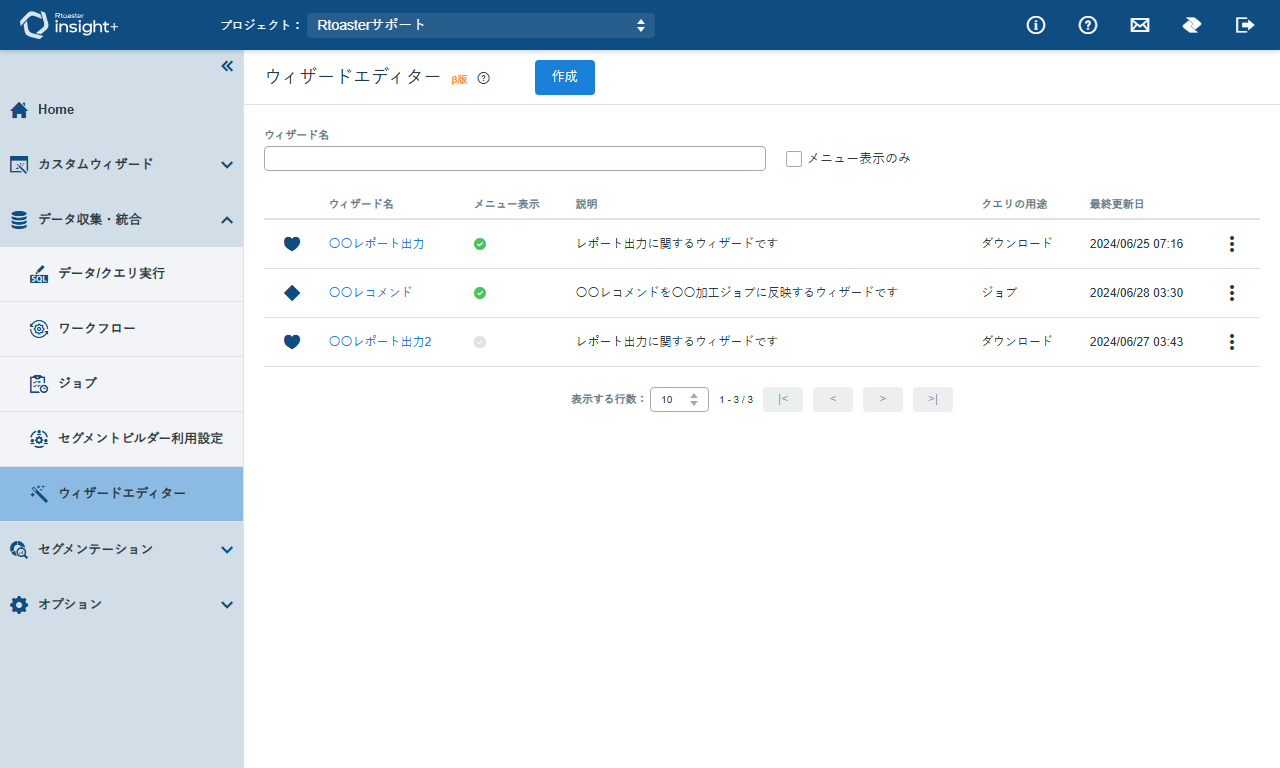The height and width of the screenshot is (768, 1280).
Task: Click heart icon of 〇〇レポート出力2 row
Action: tap(292, 342)
